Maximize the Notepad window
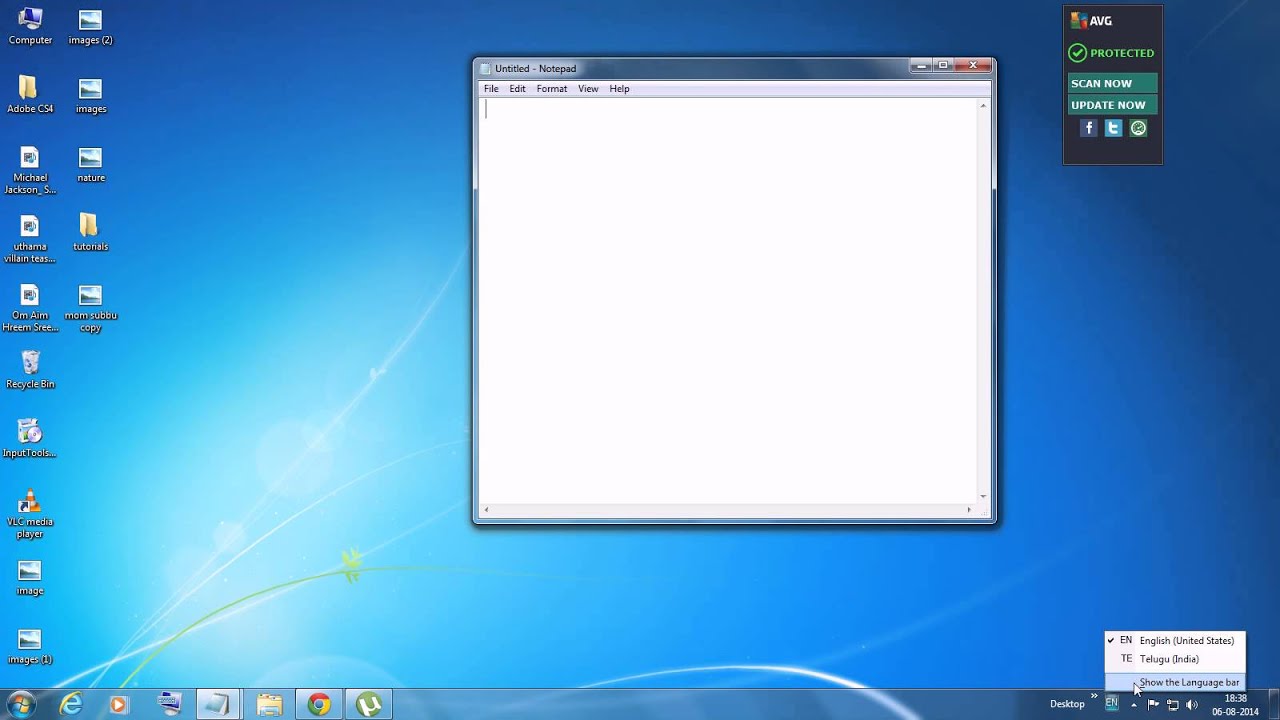Viewport: 1280px width, 720px height. tap(942, 66)
